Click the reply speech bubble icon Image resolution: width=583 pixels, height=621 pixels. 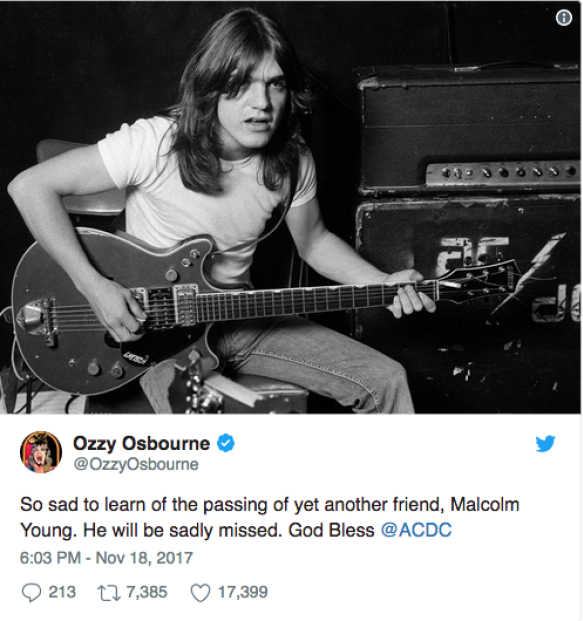pyautogui.click(x=31, y=593)
